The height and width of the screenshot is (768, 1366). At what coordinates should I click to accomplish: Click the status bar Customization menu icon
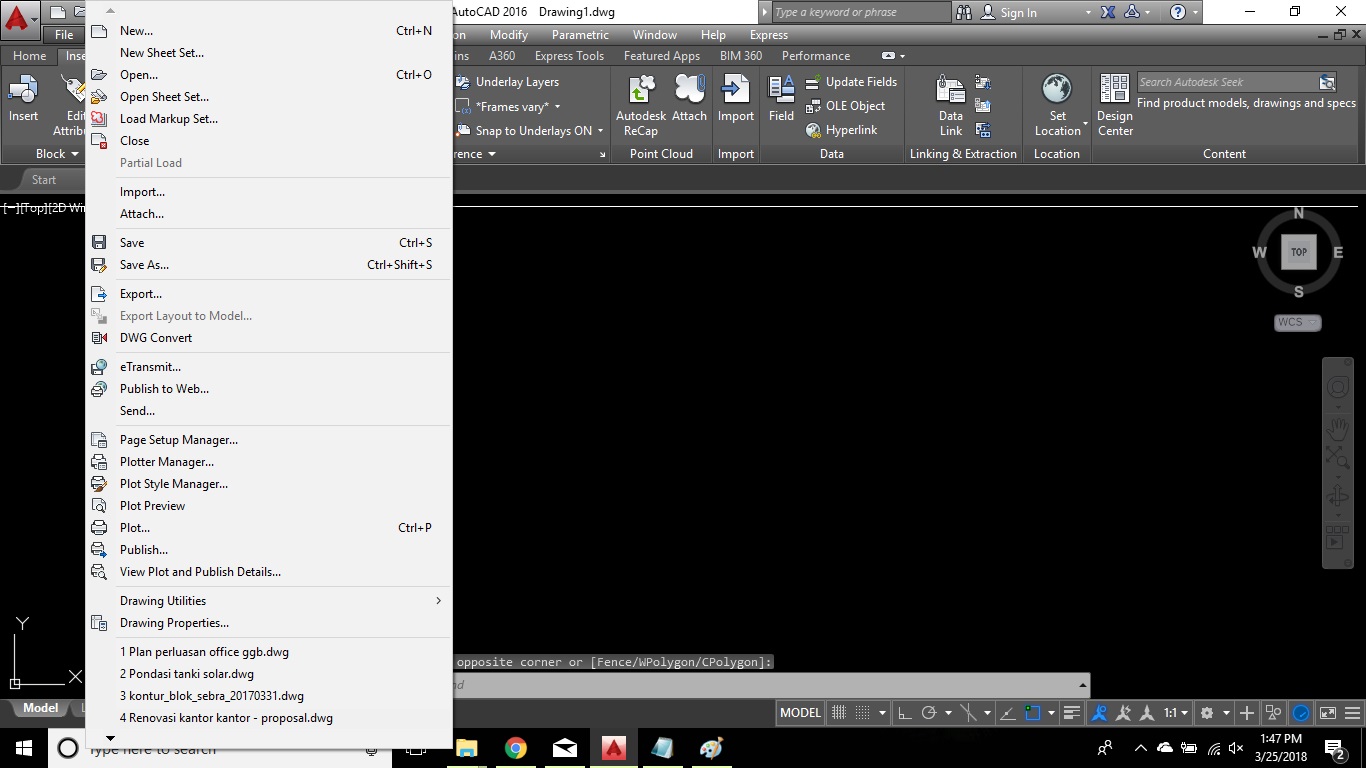(x=1353, y=713)
